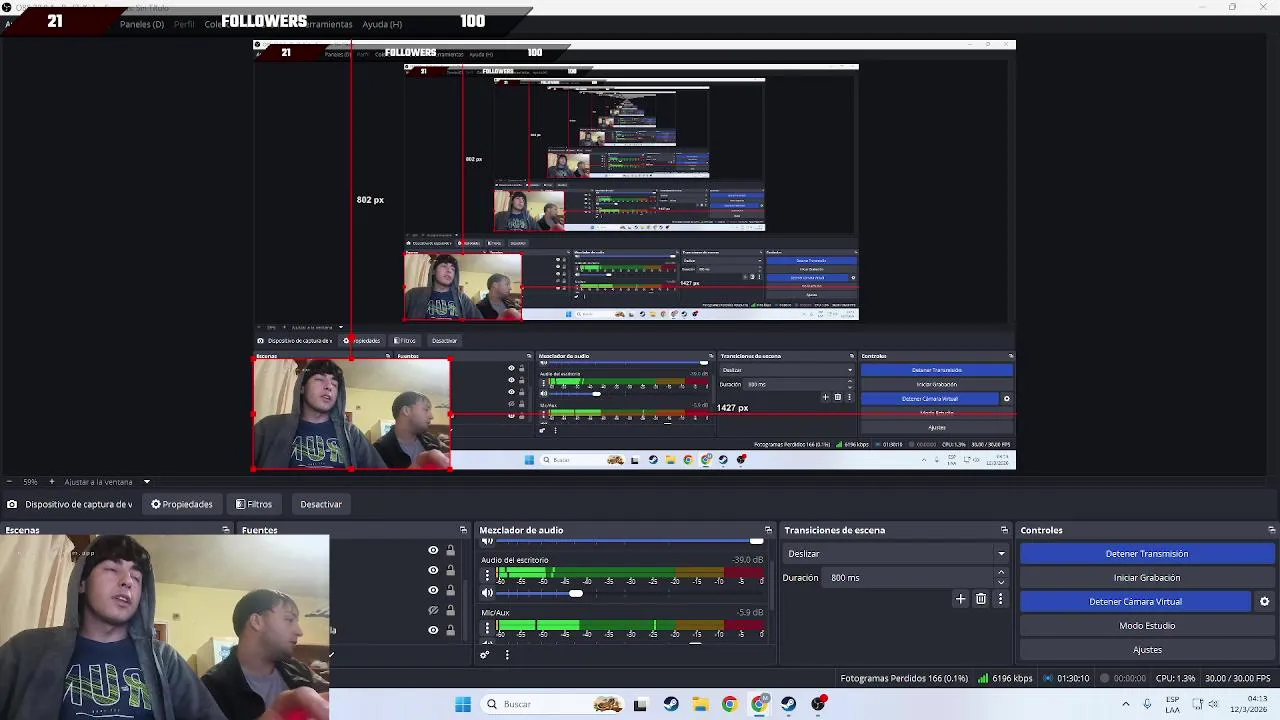The image size is (1280, 720).
Task: Open Deslizar transition combo box
Action: 894,553
